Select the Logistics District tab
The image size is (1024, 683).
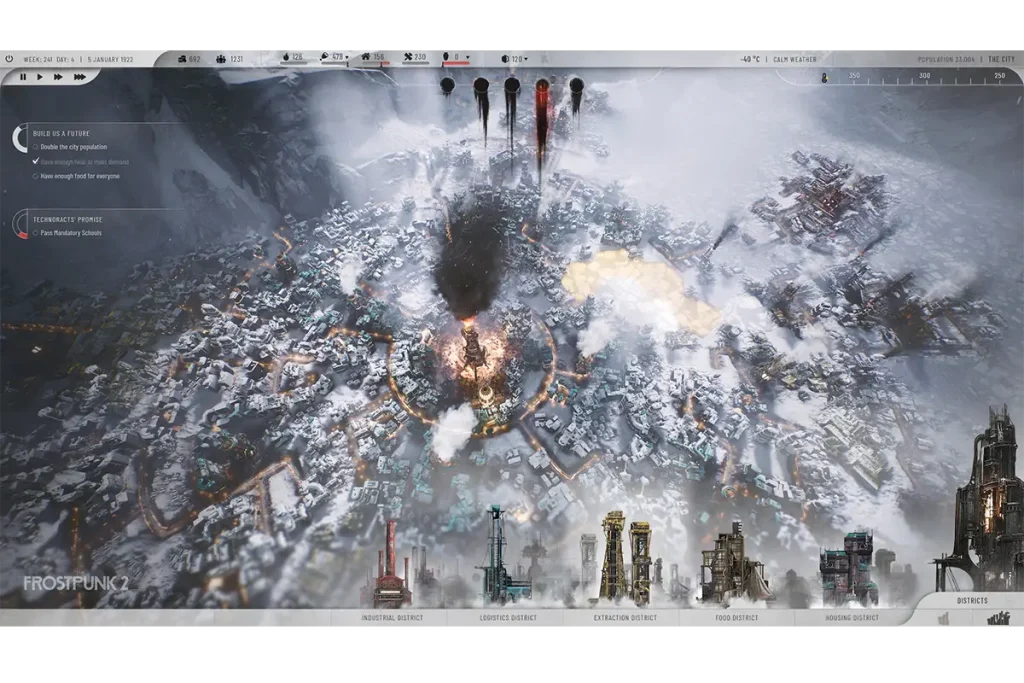click(508, 618)
